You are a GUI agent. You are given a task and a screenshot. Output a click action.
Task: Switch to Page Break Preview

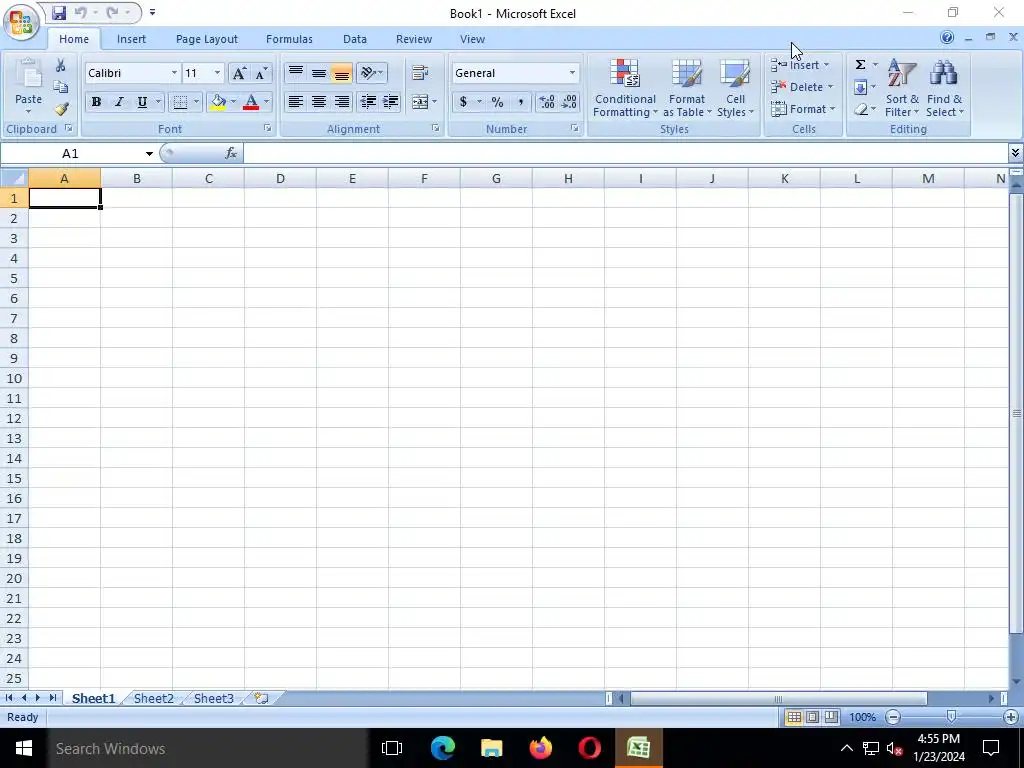[831, 717]
